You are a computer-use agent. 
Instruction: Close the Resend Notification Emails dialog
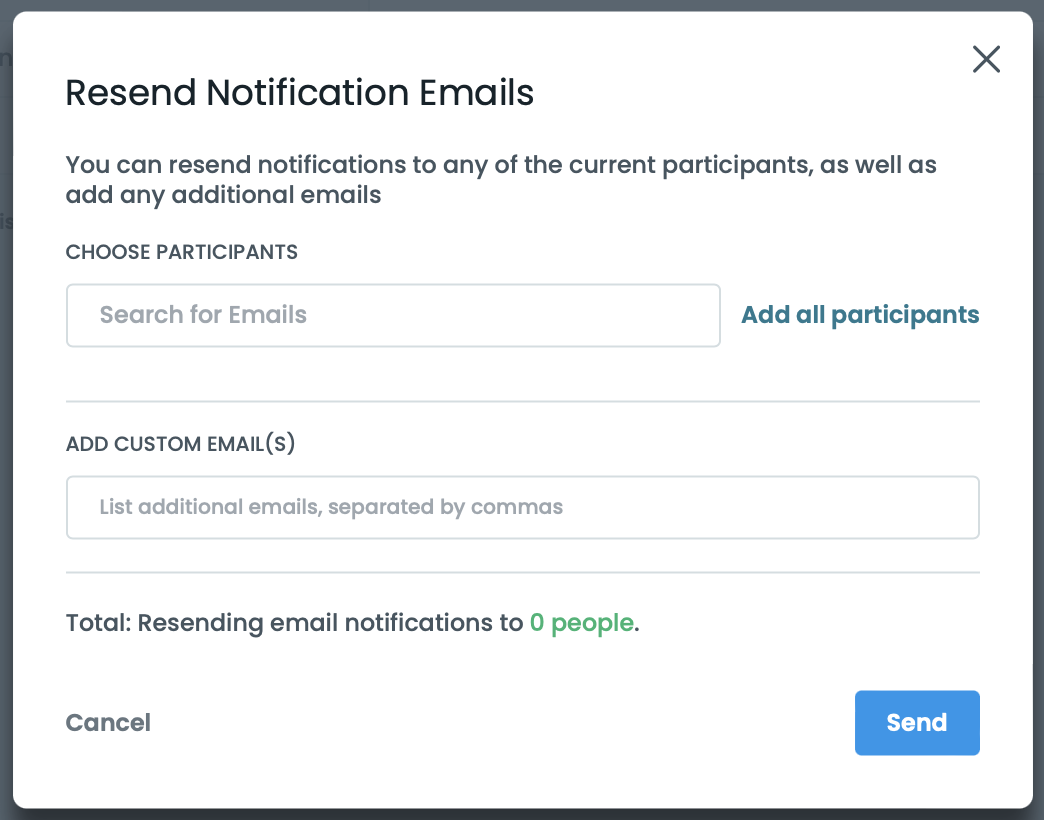click(986, 60)
